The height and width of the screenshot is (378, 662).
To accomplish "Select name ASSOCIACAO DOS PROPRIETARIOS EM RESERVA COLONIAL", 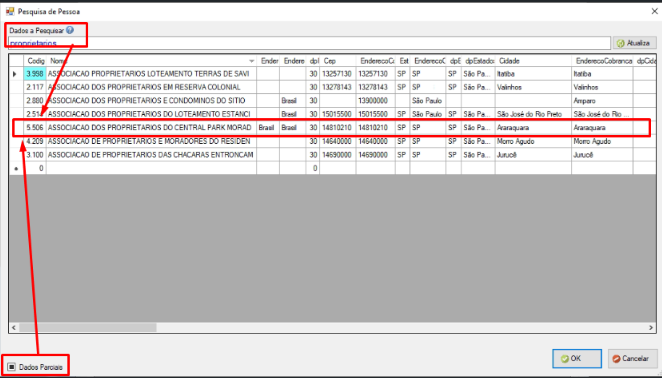I will click(x=151, y=87).
